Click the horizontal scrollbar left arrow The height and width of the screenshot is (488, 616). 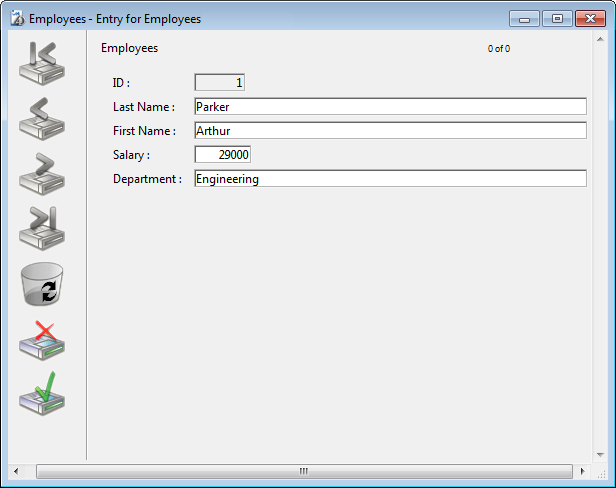click(15, 471)
